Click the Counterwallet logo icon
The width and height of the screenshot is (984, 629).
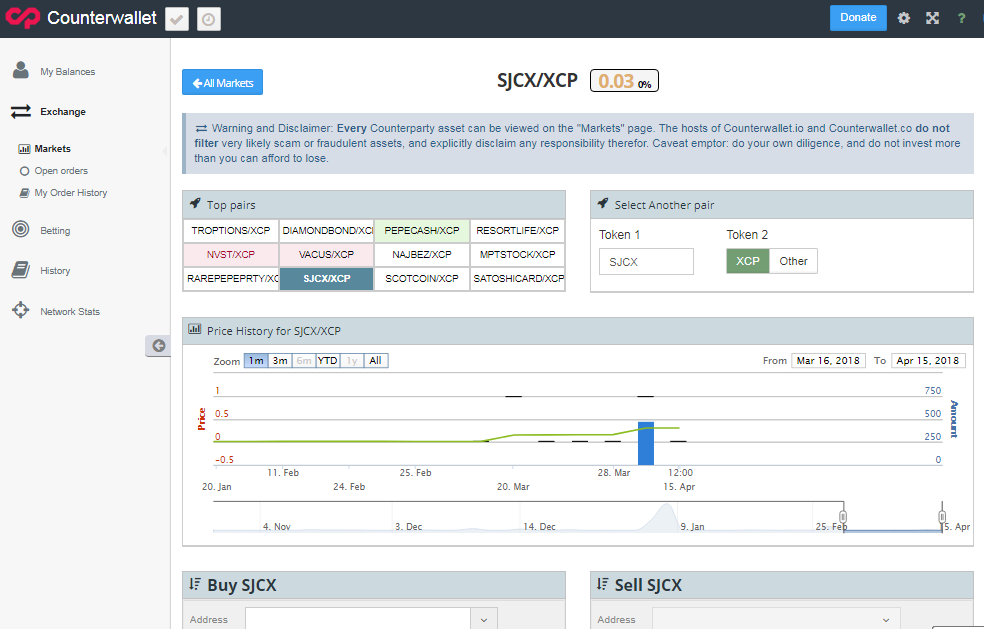point(23,18)
